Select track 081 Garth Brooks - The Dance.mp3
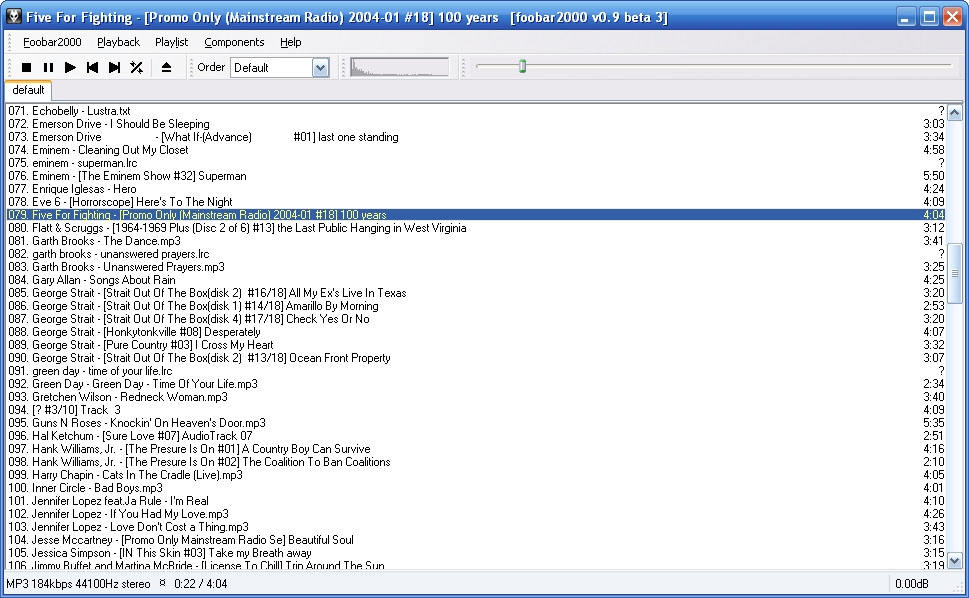Image resolution: width=969 pixels, height=598 pixels. click(x=475, y=241)
